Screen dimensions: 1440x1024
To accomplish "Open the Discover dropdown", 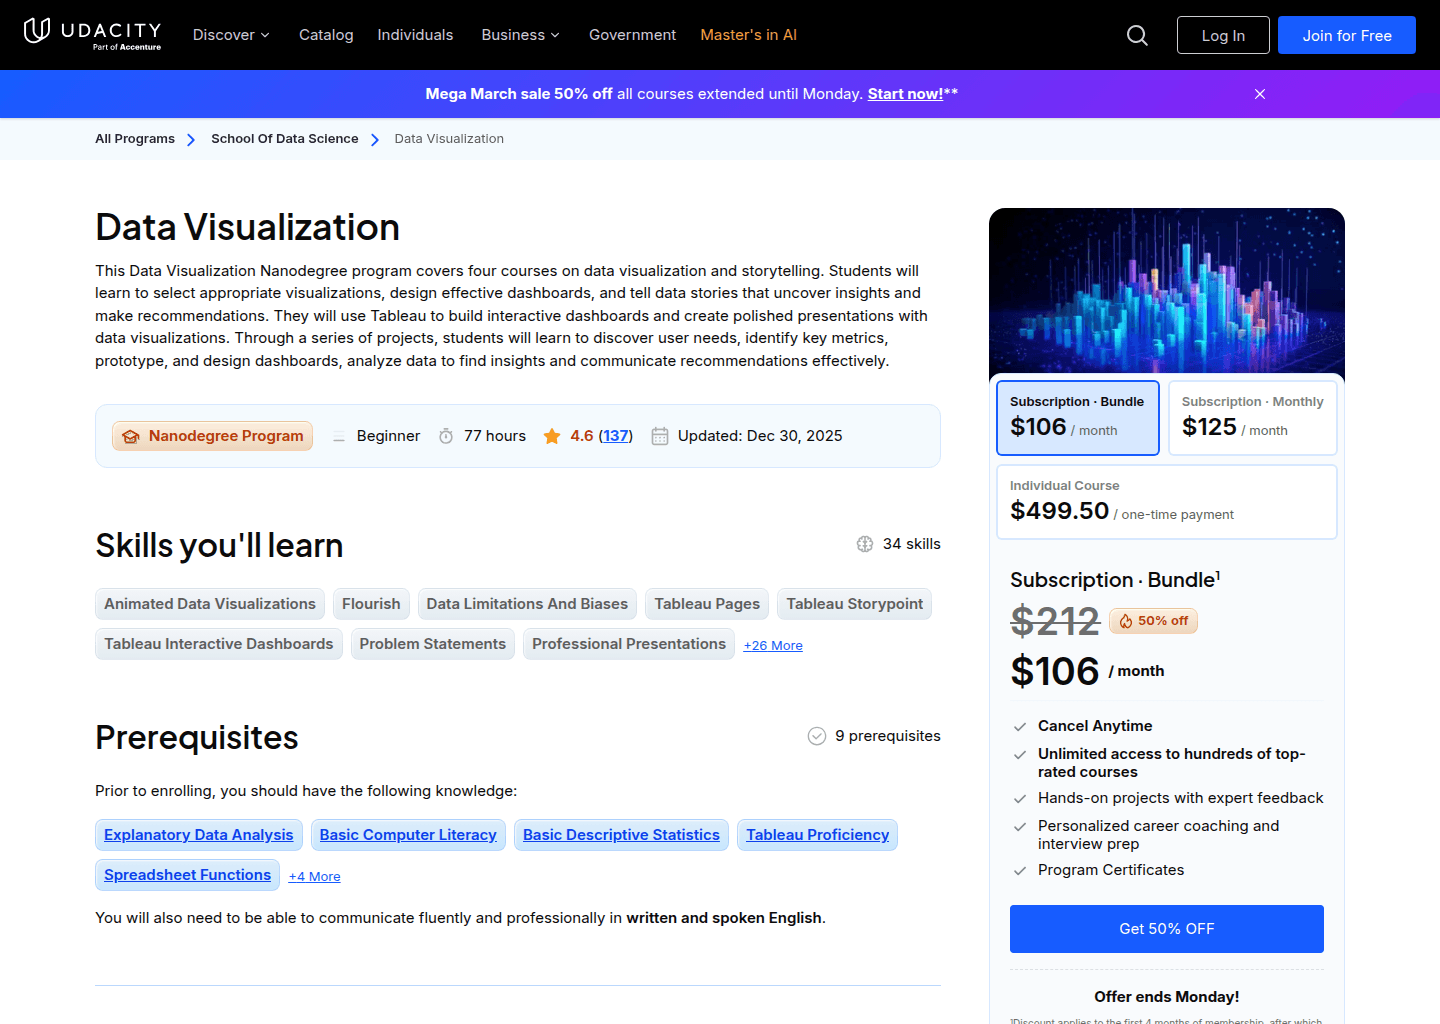I will point(231,34).
